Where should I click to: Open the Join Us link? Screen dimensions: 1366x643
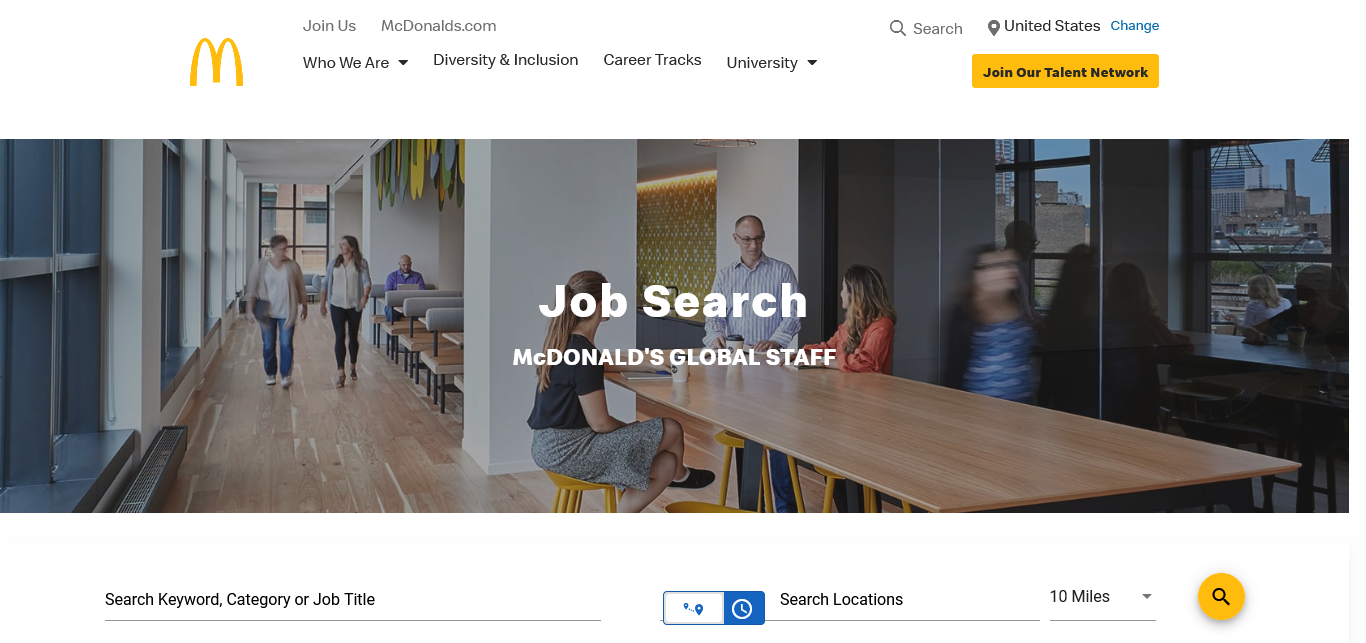tap(330, 26)
